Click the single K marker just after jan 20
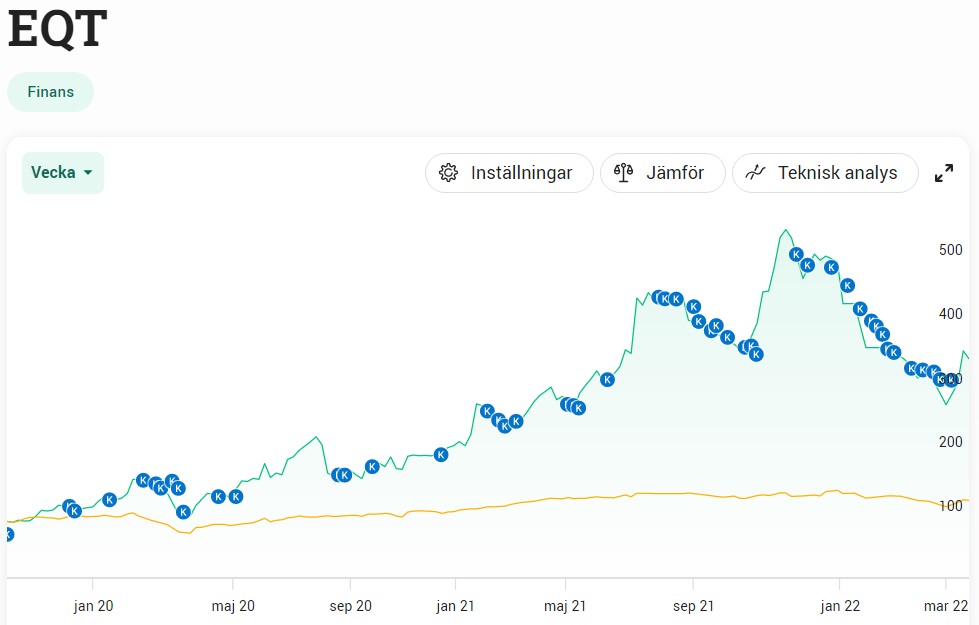Screen dimensions: 979x625 (110, 500)
